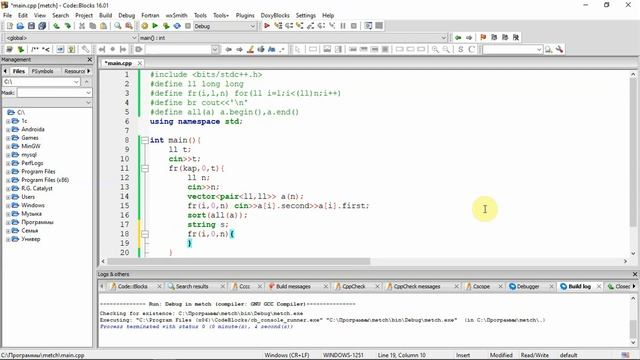Click the wrench settings icon
Screen dimensions: 640x360
(x=559, y=49)
